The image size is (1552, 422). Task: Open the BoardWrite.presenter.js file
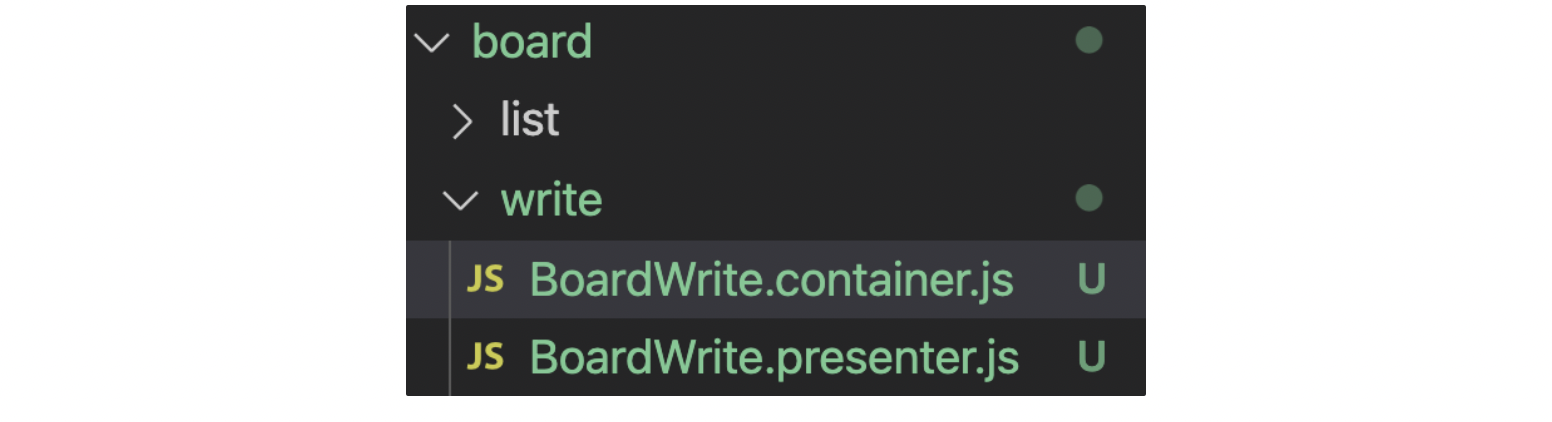click(x=774, y=357)
